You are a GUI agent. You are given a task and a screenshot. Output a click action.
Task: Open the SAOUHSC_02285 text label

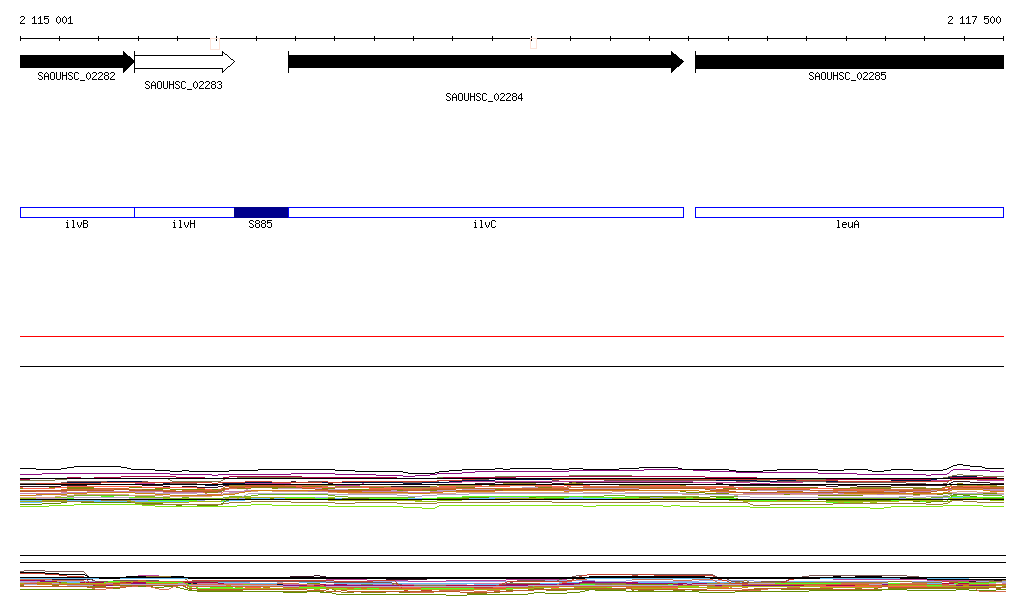(847, 76)
